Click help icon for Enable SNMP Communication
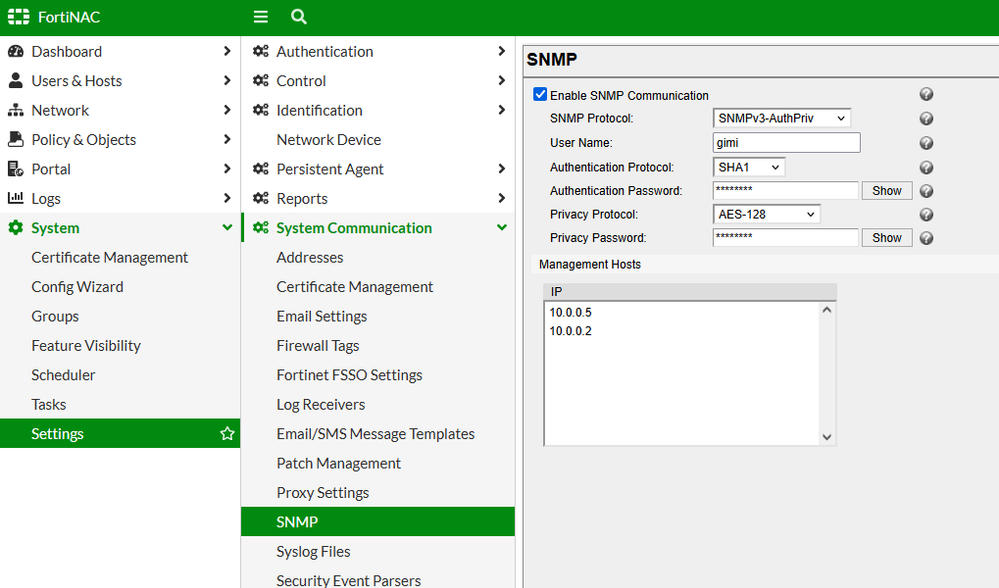Screen dimensions: 999x588 [926, 95]
